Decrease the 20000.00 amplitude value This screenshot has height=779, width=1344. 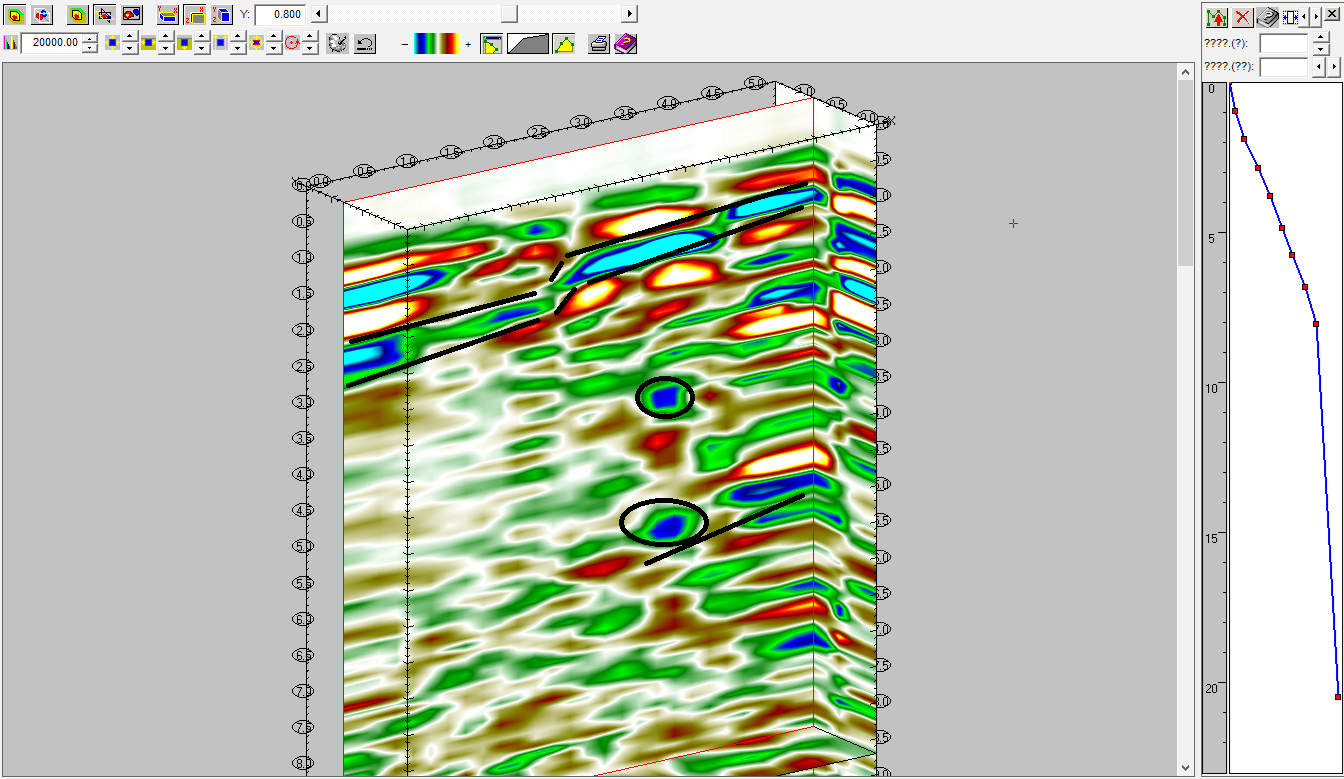(x=91, y=48)
